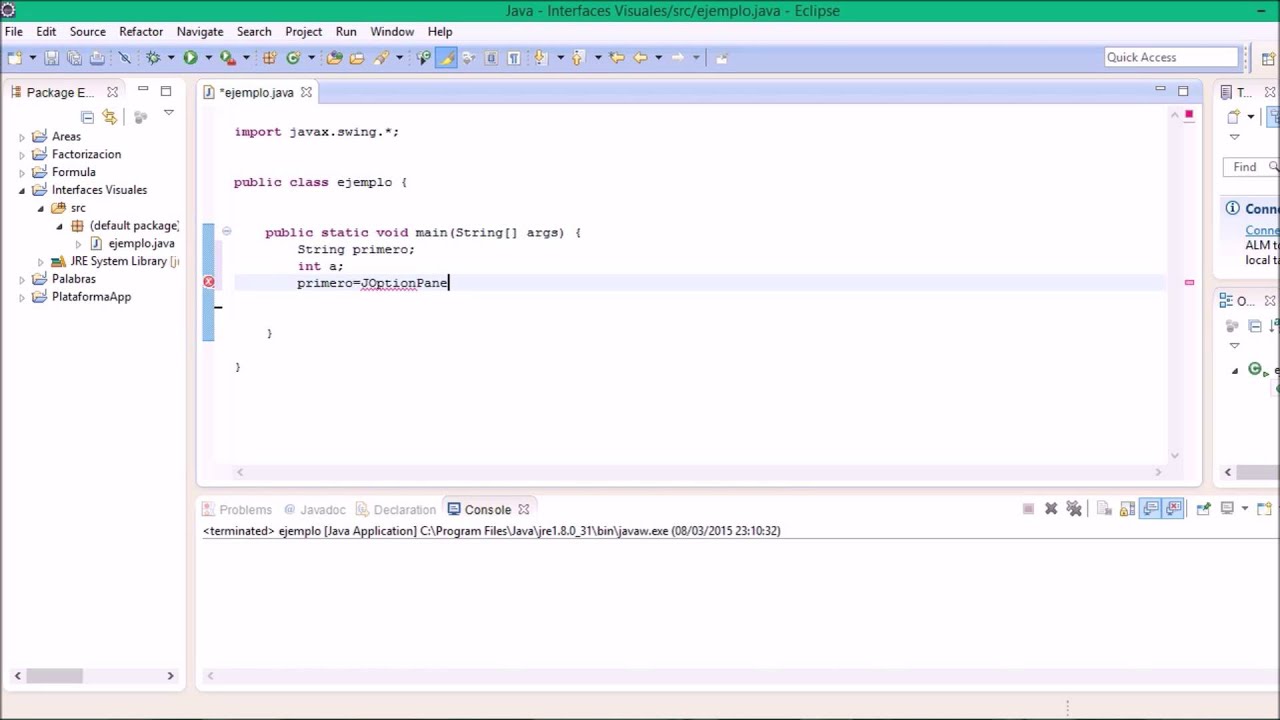The image size is (1280, 720).
Task: Click the Search flashlight toolbar icon
Action: tap(381, 58)
